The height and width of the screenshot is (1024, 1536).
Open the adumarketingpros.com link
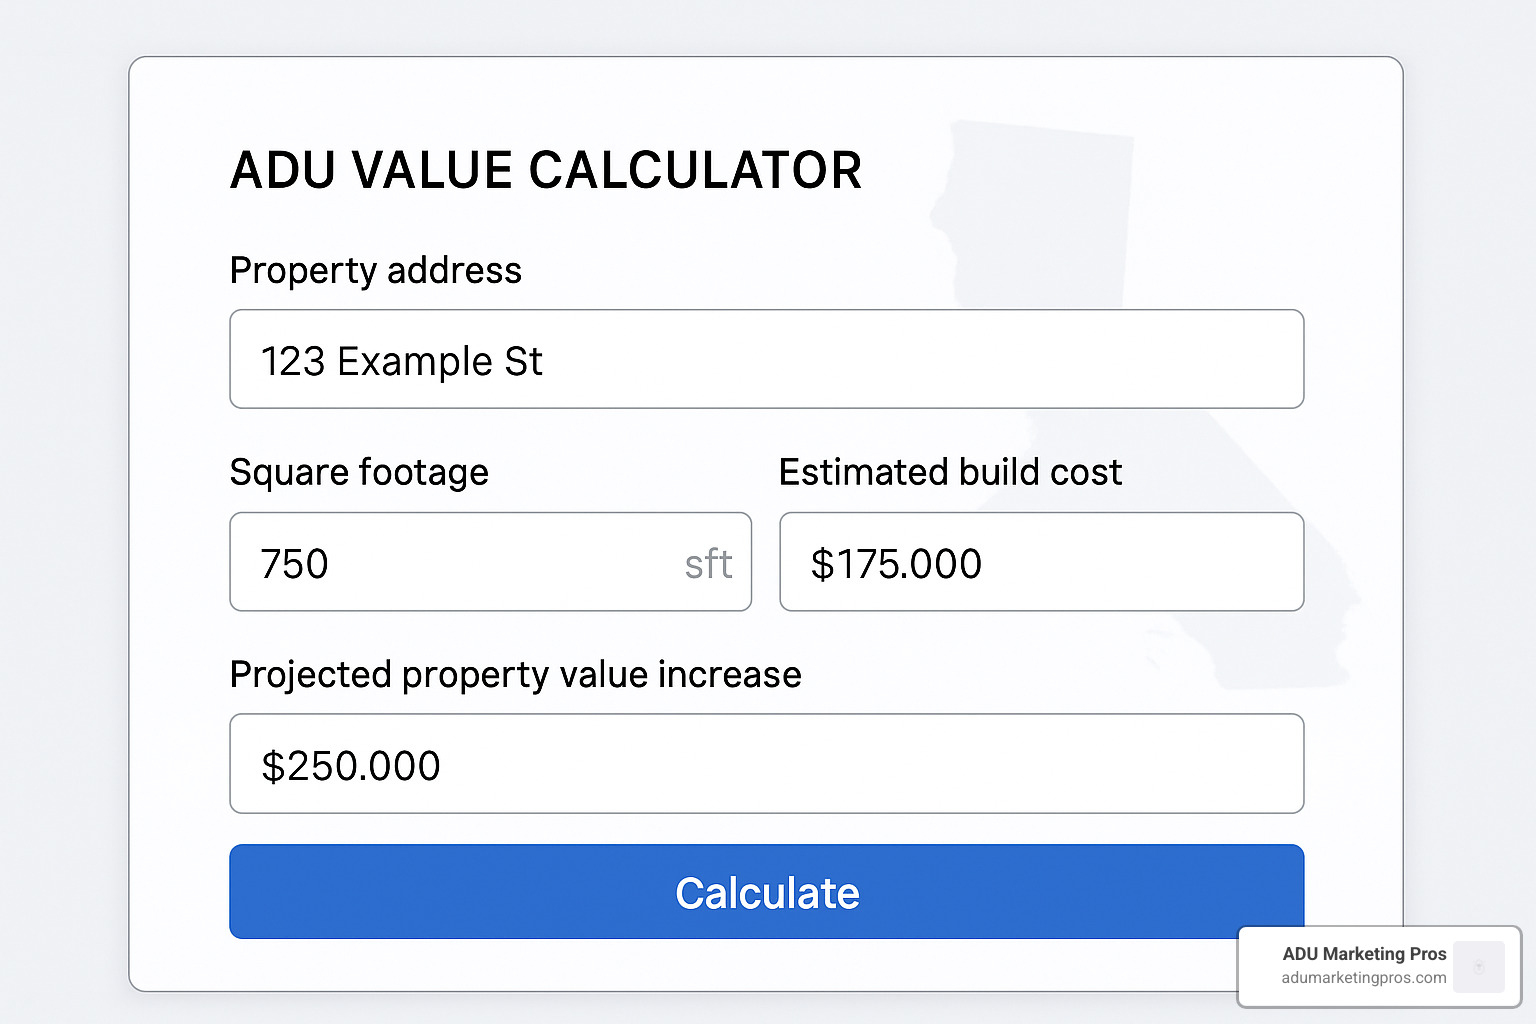pyautogui.click(x=1364, y=979)
